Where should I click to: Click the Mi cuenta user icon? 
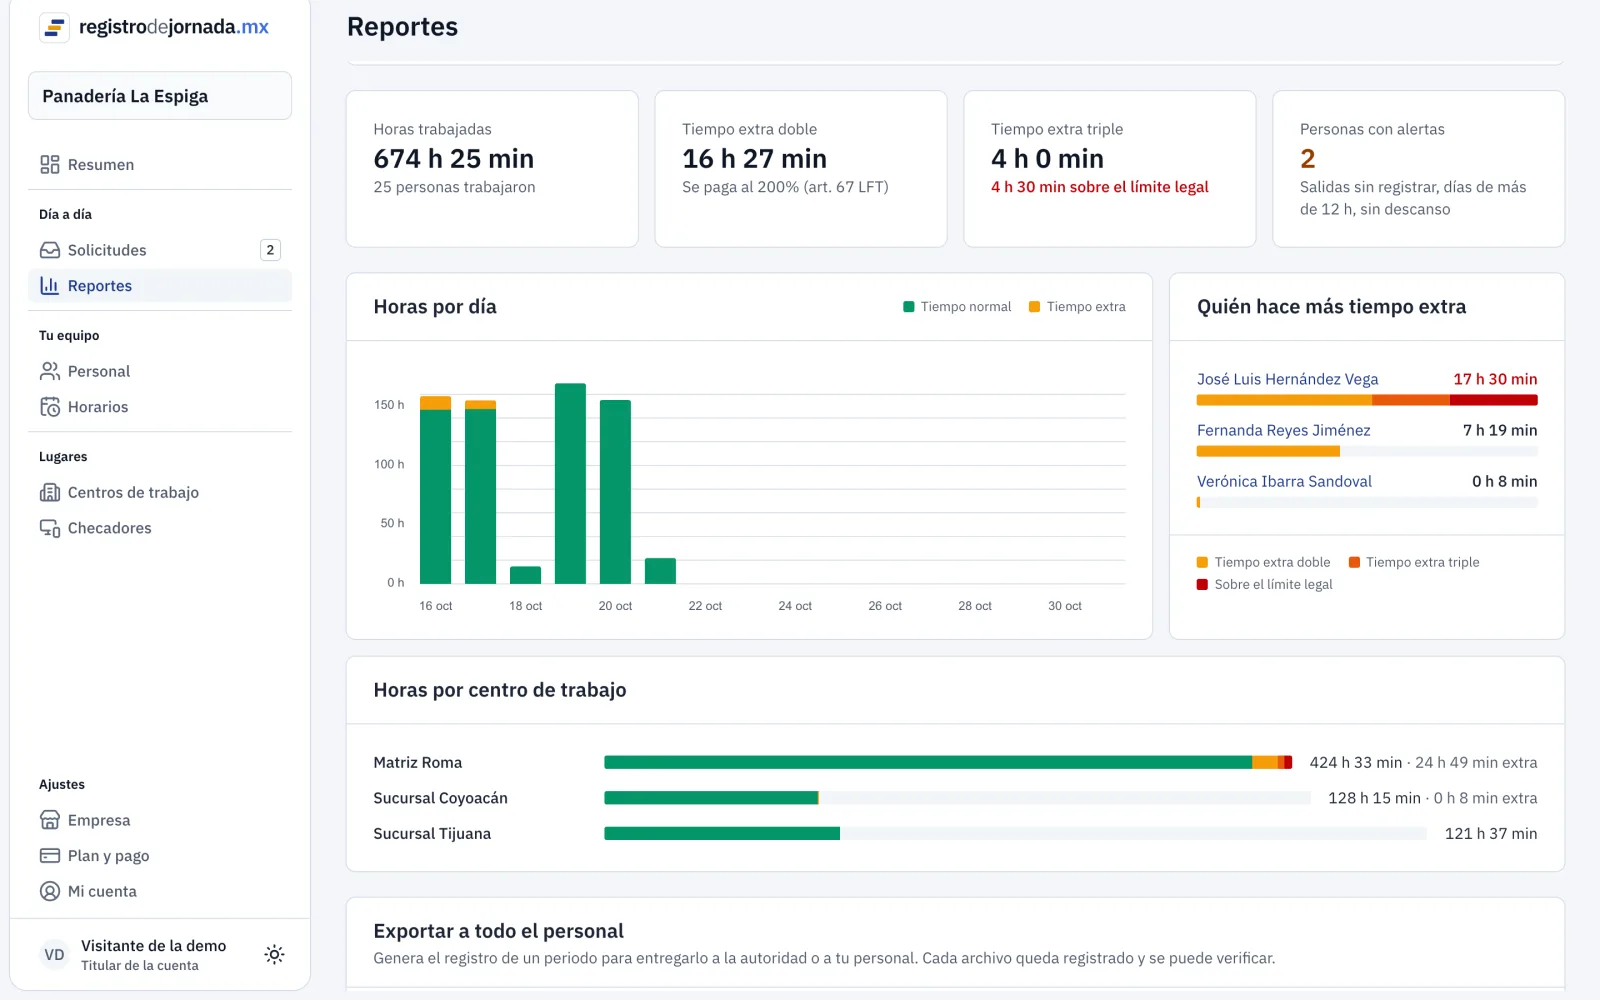coord(50,891)
